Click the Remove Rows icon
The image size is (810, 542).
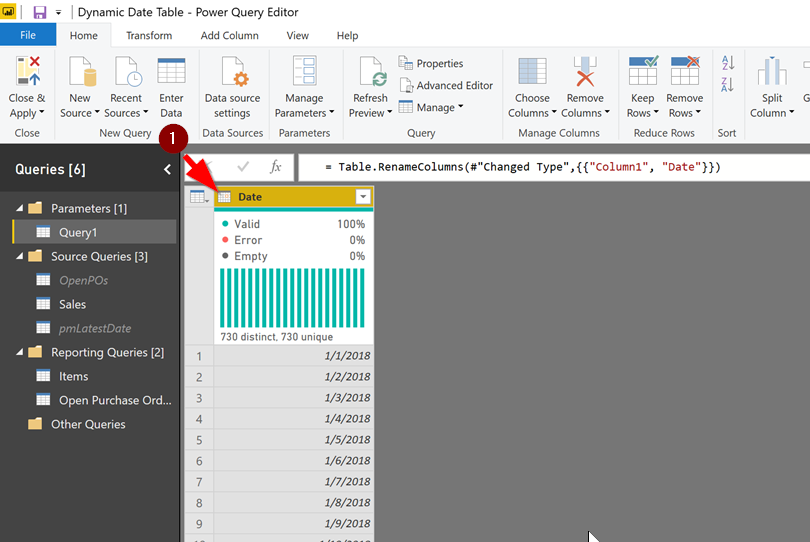coord(685,70)
